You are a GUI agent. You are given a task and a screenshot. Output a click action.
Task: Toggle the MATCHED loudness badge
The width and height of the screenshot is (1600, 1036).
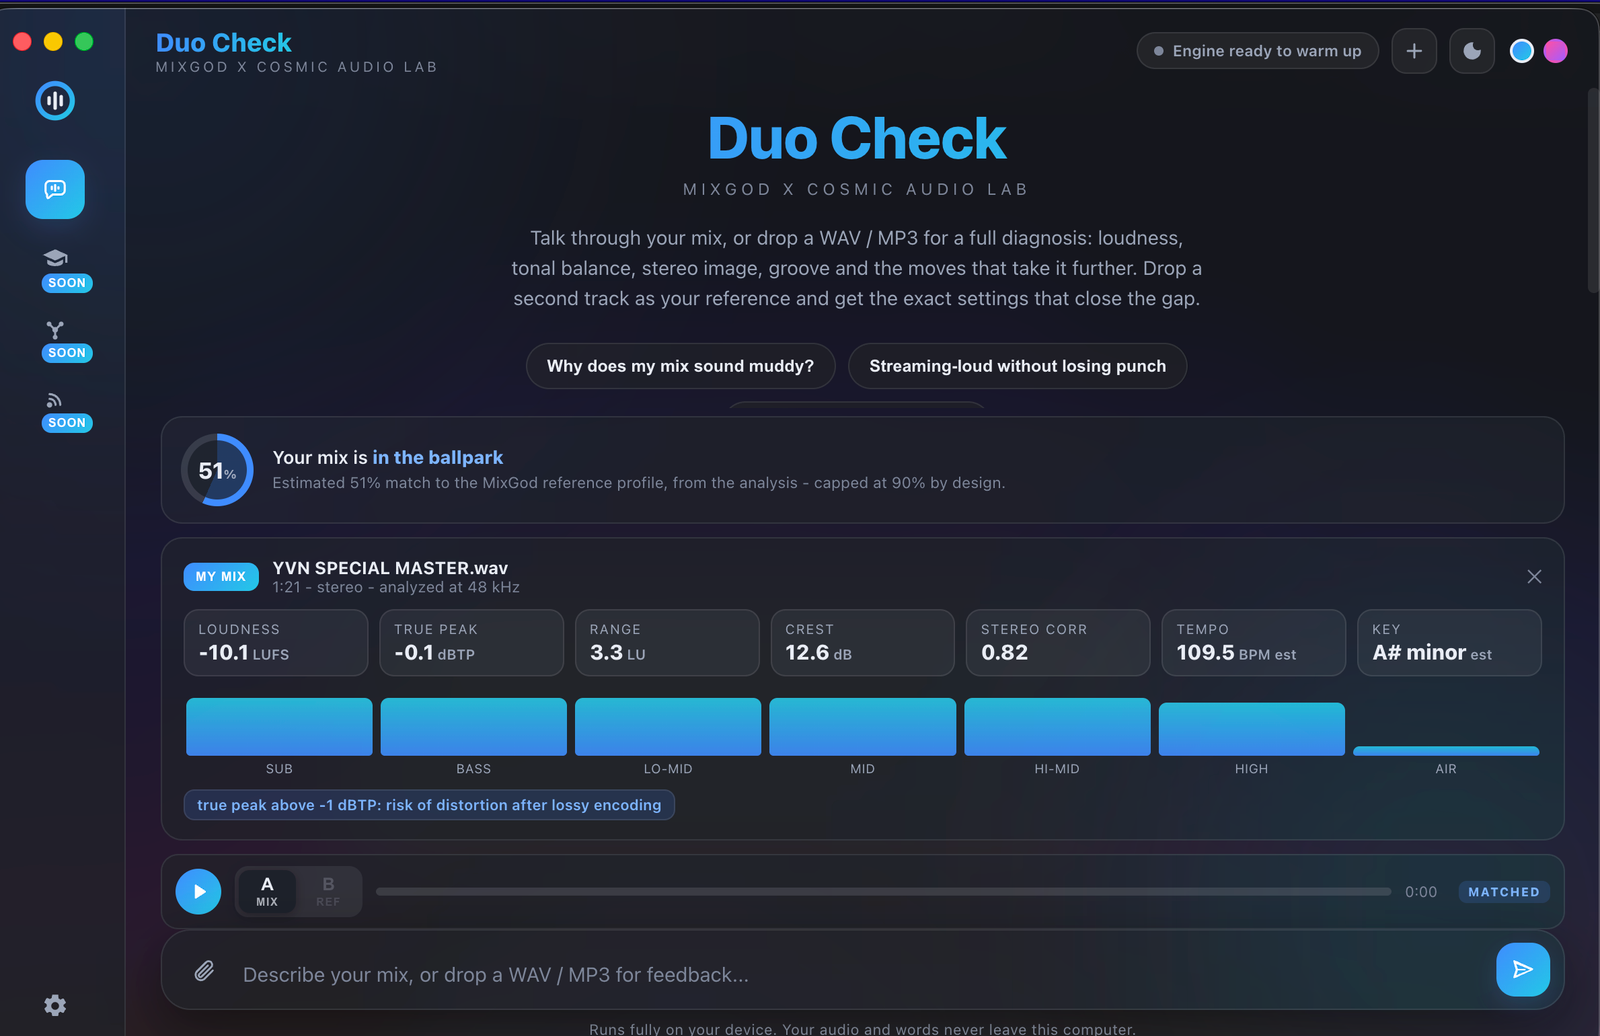click(1503, 892)
